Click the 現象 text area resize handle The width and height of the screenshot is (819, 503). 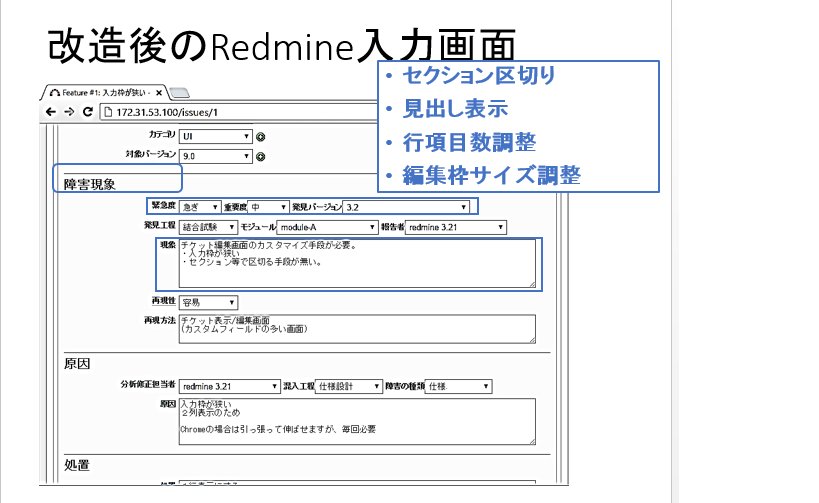[x=532, y=284]
